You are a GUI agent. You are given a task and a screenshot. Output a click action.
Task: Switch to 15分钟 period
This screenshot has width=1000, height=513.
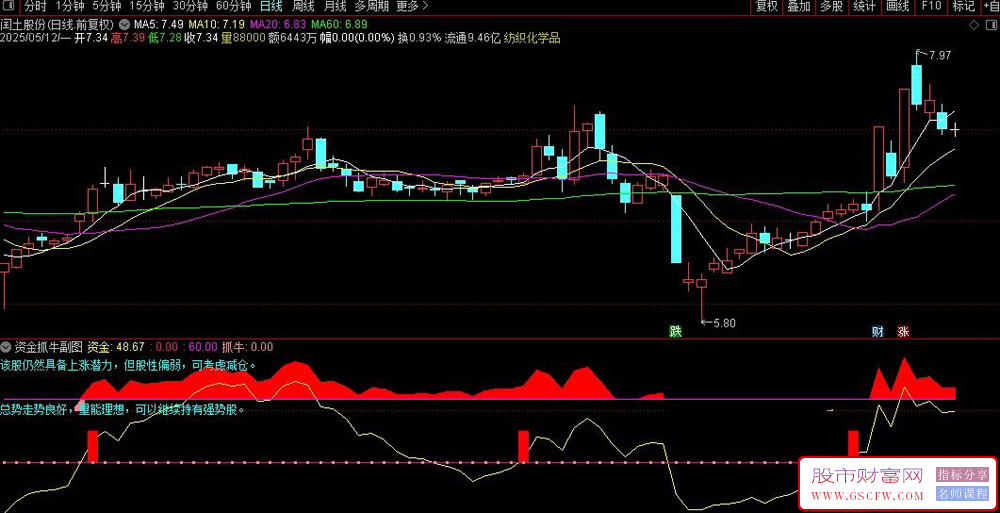point(146,6)
